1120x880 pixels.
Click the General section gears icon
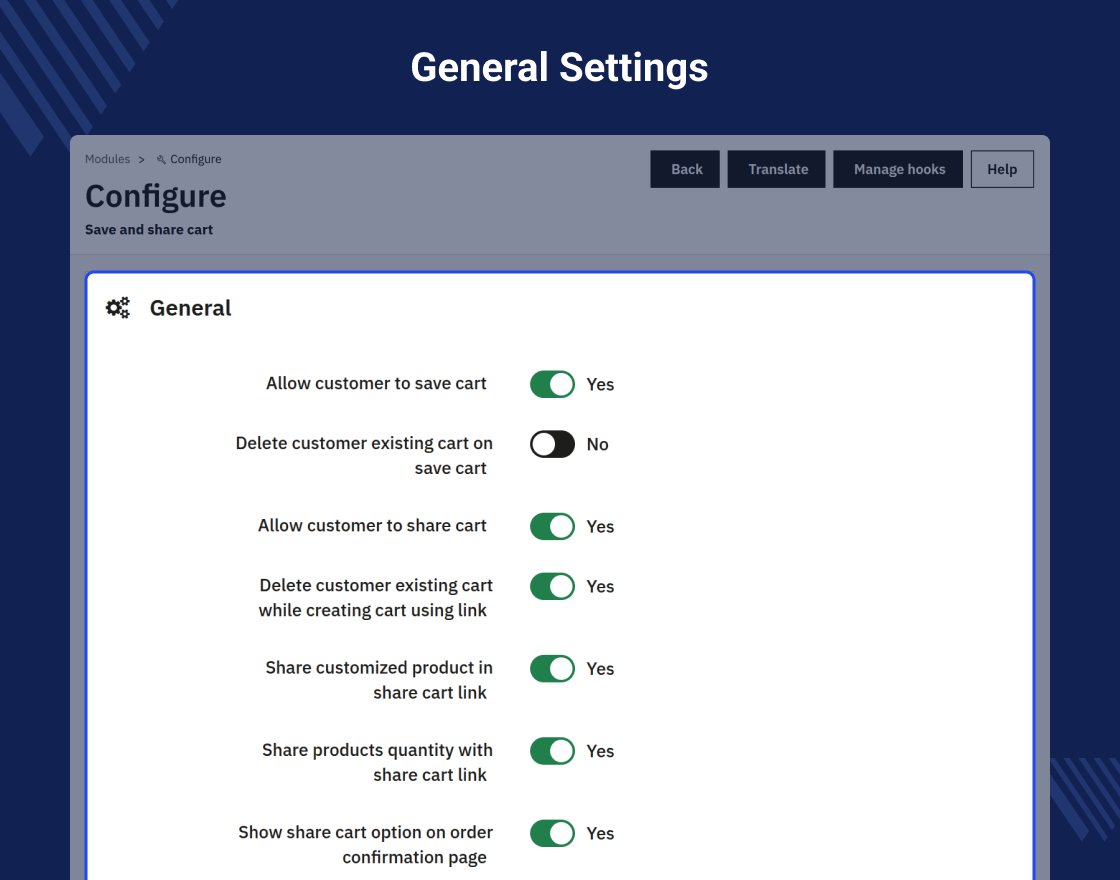118,308
